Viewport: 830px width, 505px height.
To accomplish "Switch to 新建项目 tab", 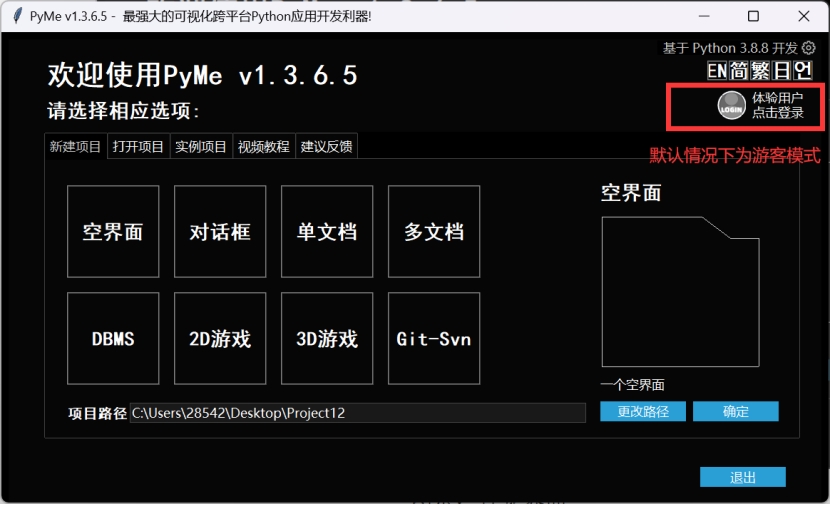I will (x=75, y=146).
